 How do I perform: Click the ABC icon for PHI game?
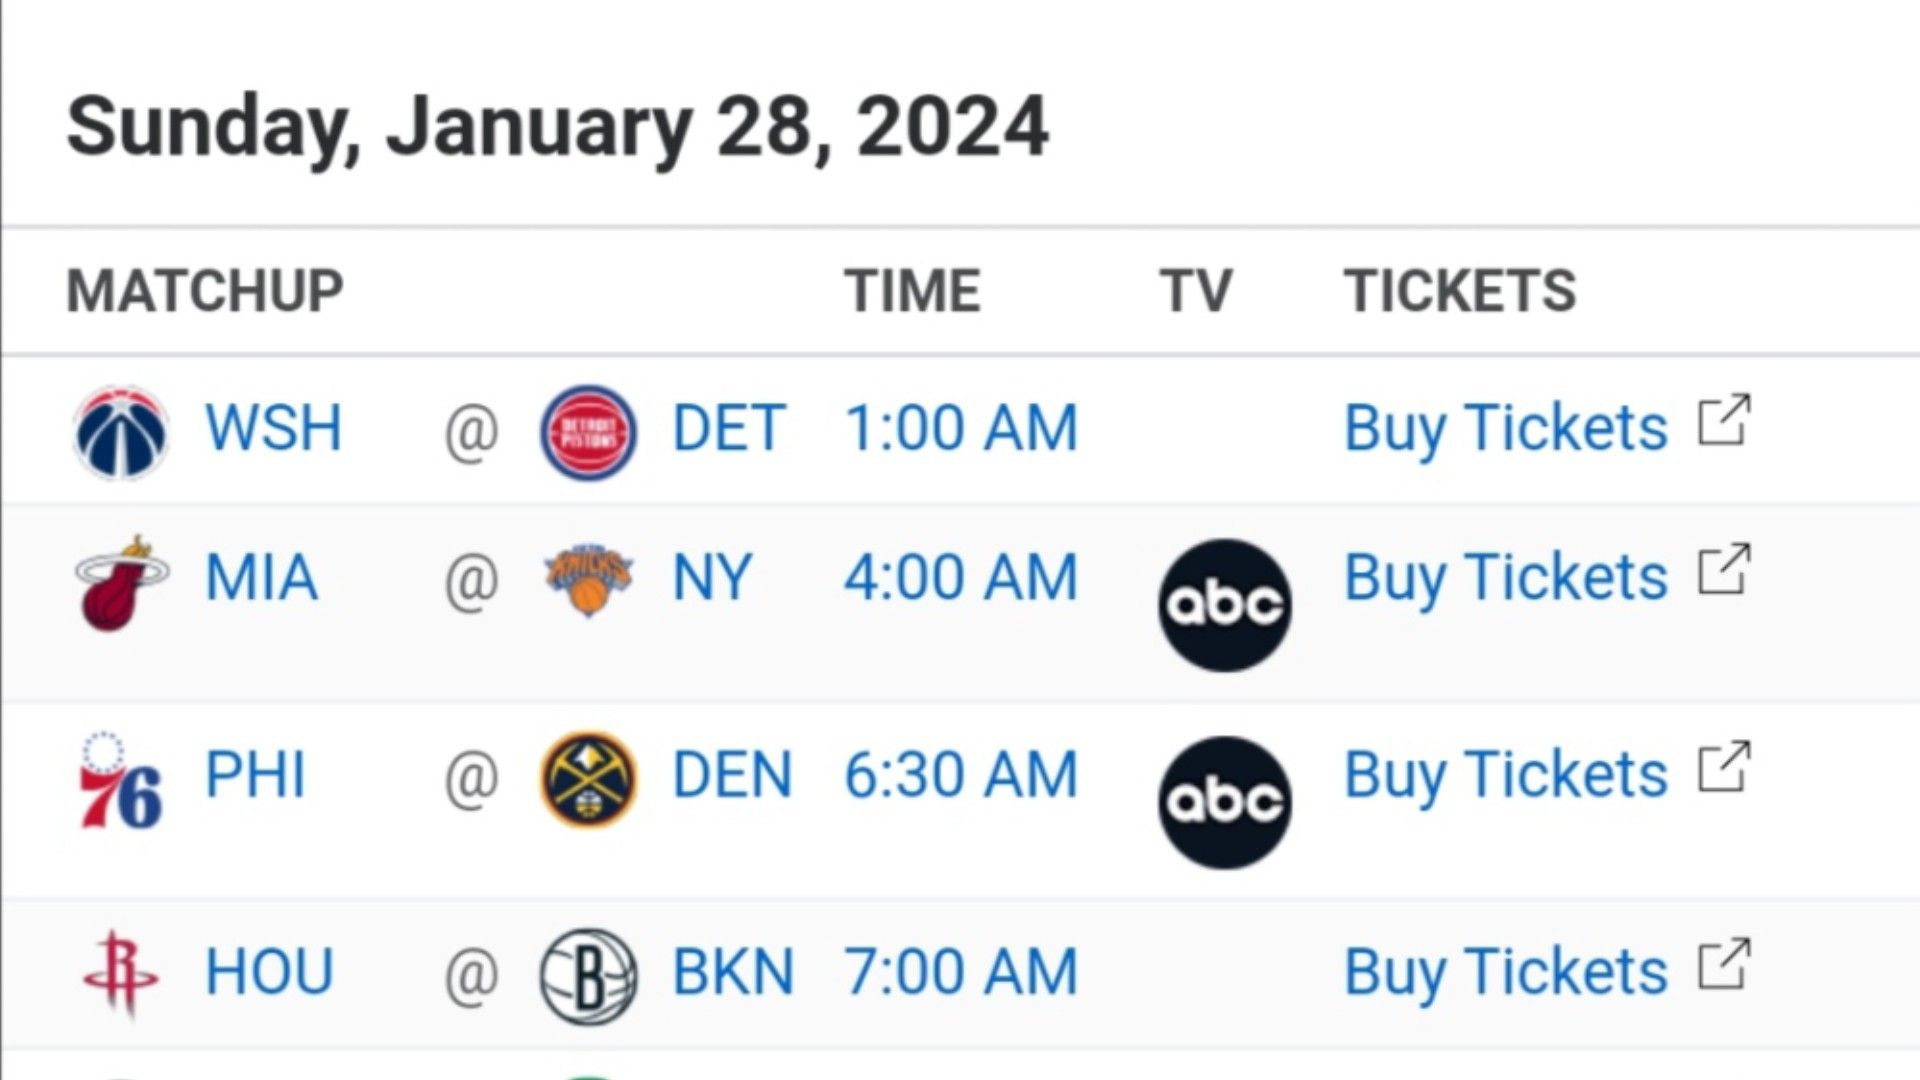(1225, 802)
